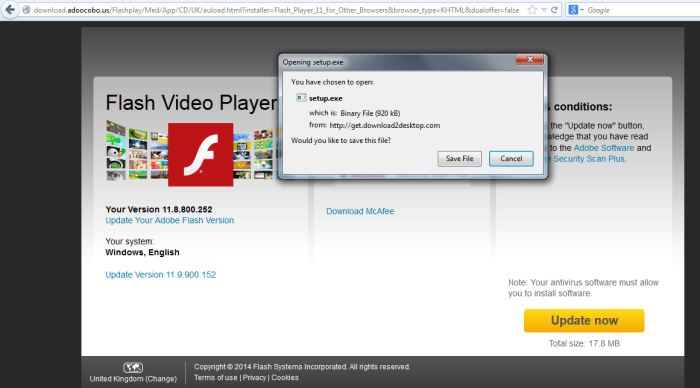Select the get.download2desktop.com source URL text
Viewport: 700px width, 388px height.
385,125
